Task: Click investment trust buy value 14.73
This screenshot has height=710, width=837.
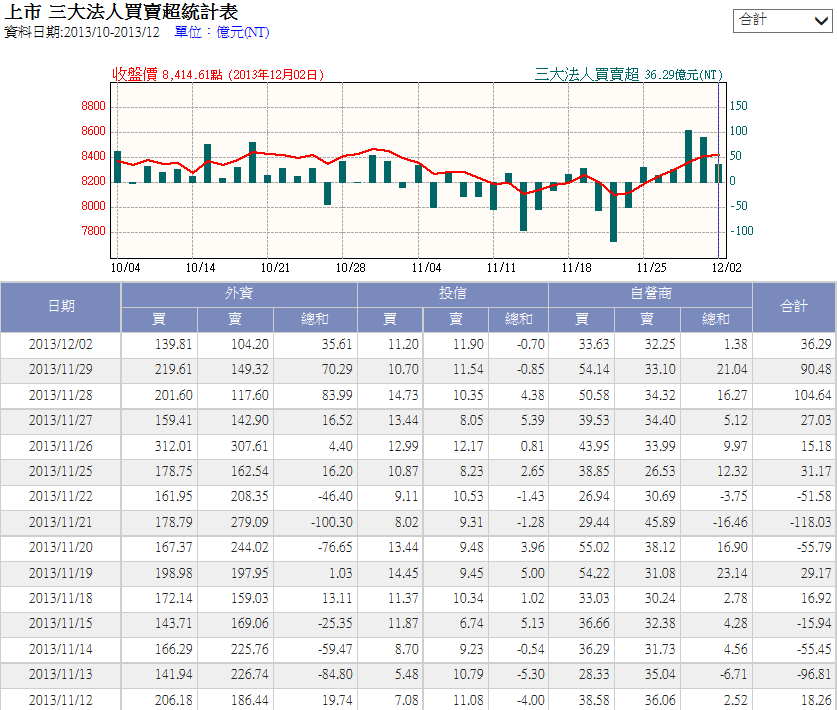Action: [403, 396]
